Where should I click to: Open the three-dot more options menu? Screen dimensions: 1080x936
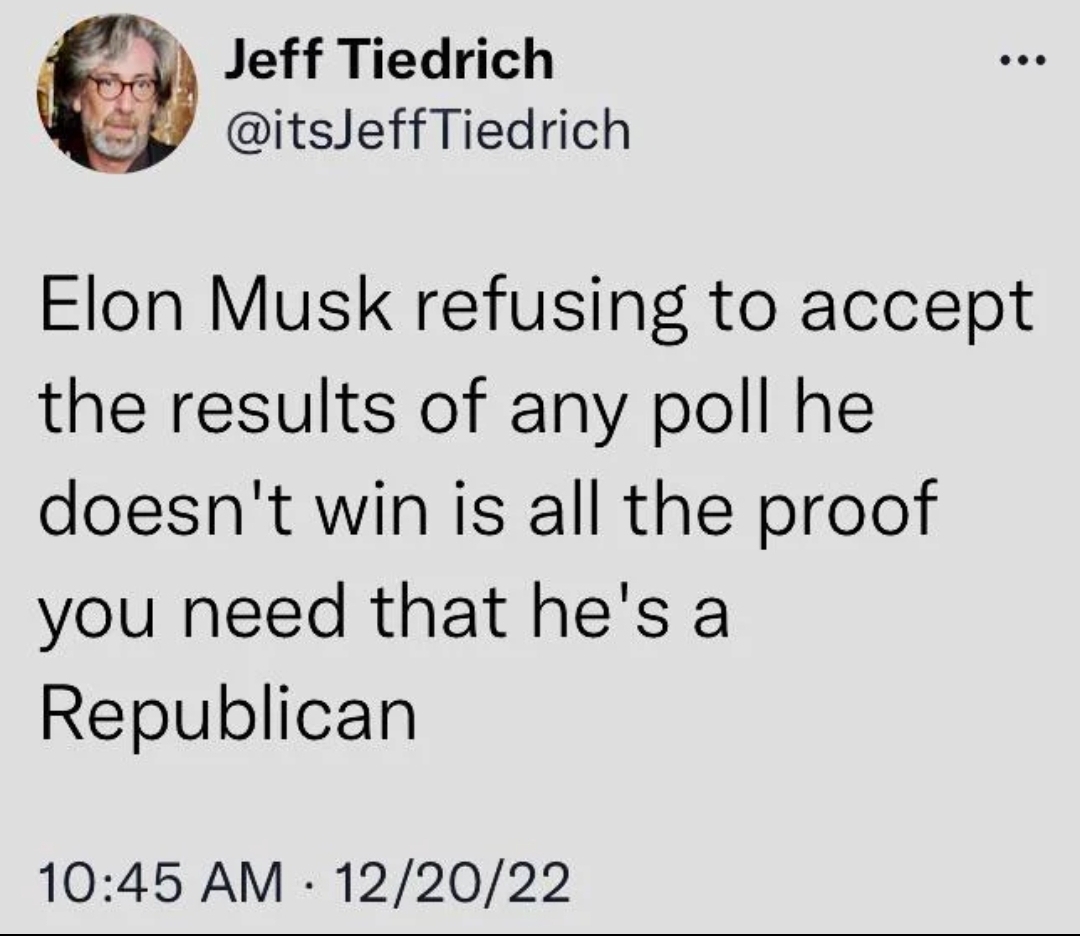pyautogui.click(x=1022, y=62)
